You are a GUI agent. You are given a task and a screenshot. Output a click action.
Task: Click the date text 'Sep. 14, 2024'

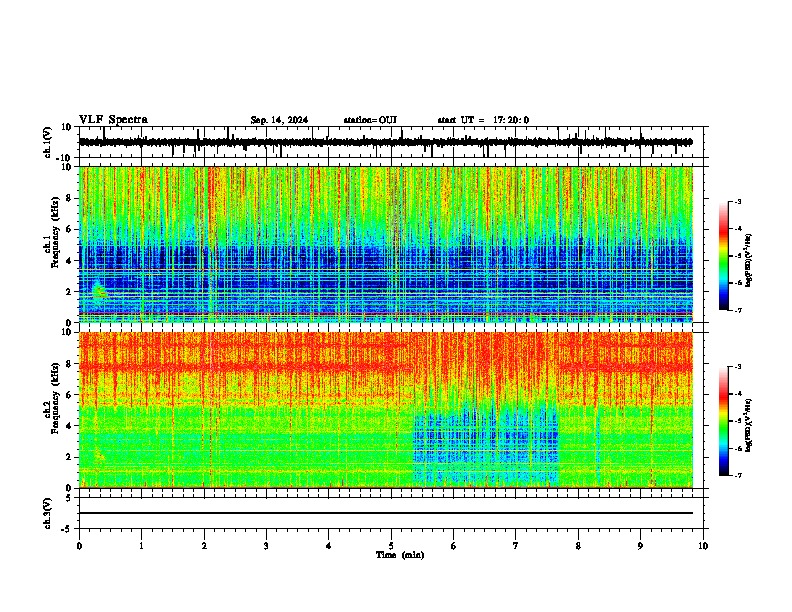pyautogui.click(x=279, y=120)
